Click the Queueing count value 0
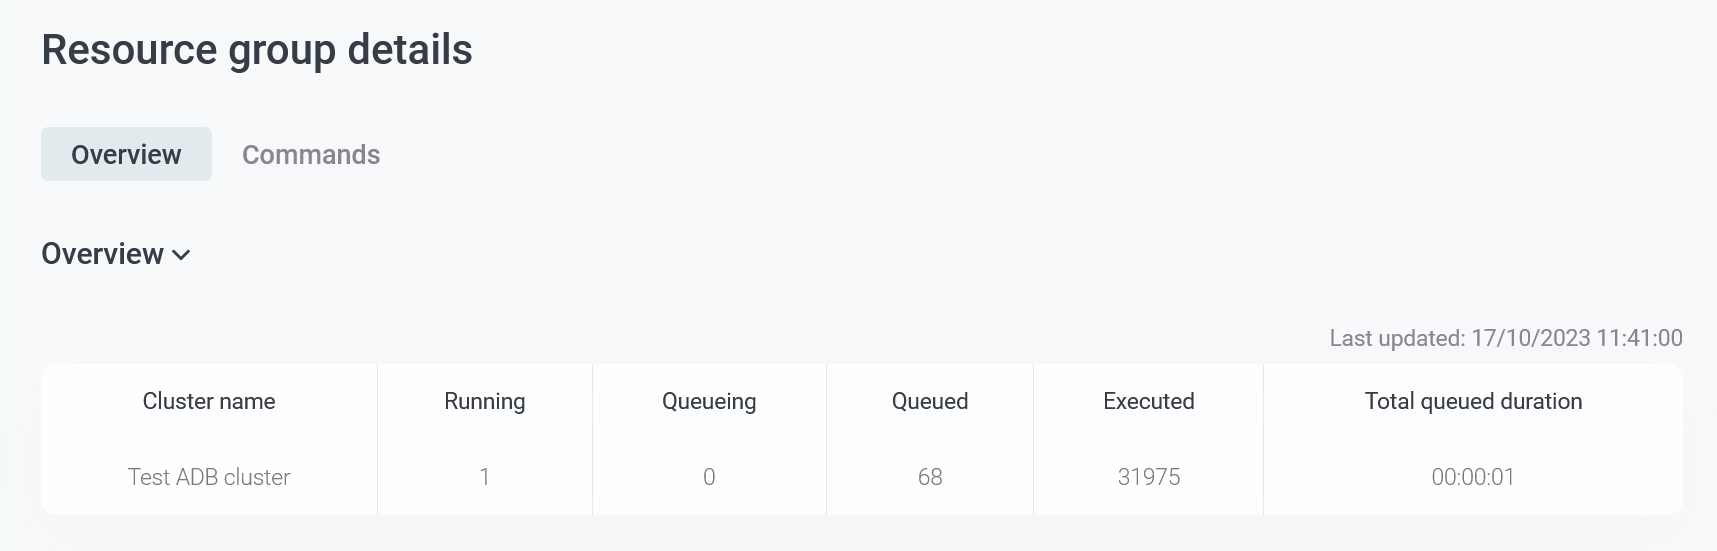This screenshot has height=551, width=1717. (709, 477)
